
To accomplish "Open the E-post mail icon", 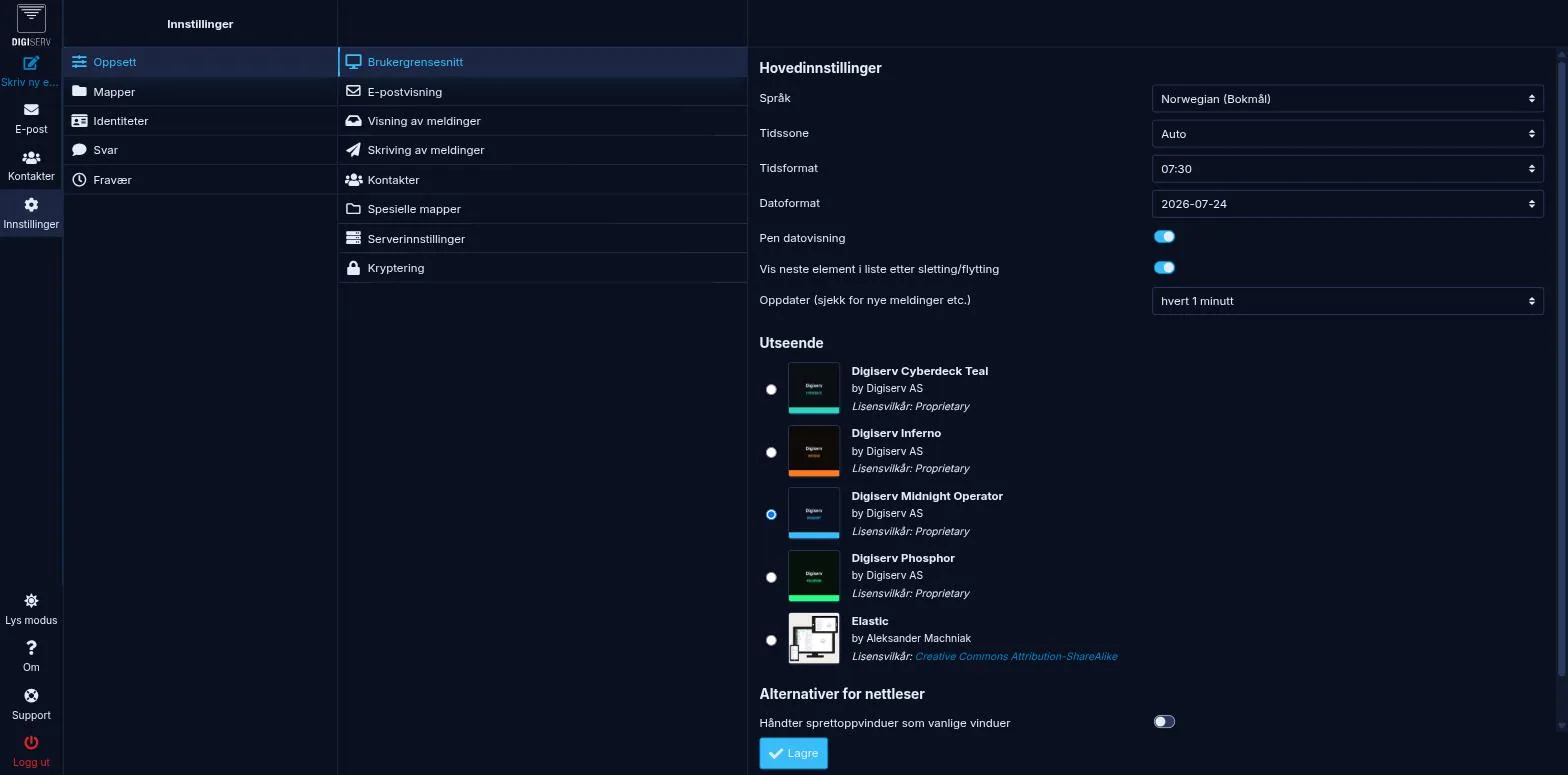I will point(31,110).
